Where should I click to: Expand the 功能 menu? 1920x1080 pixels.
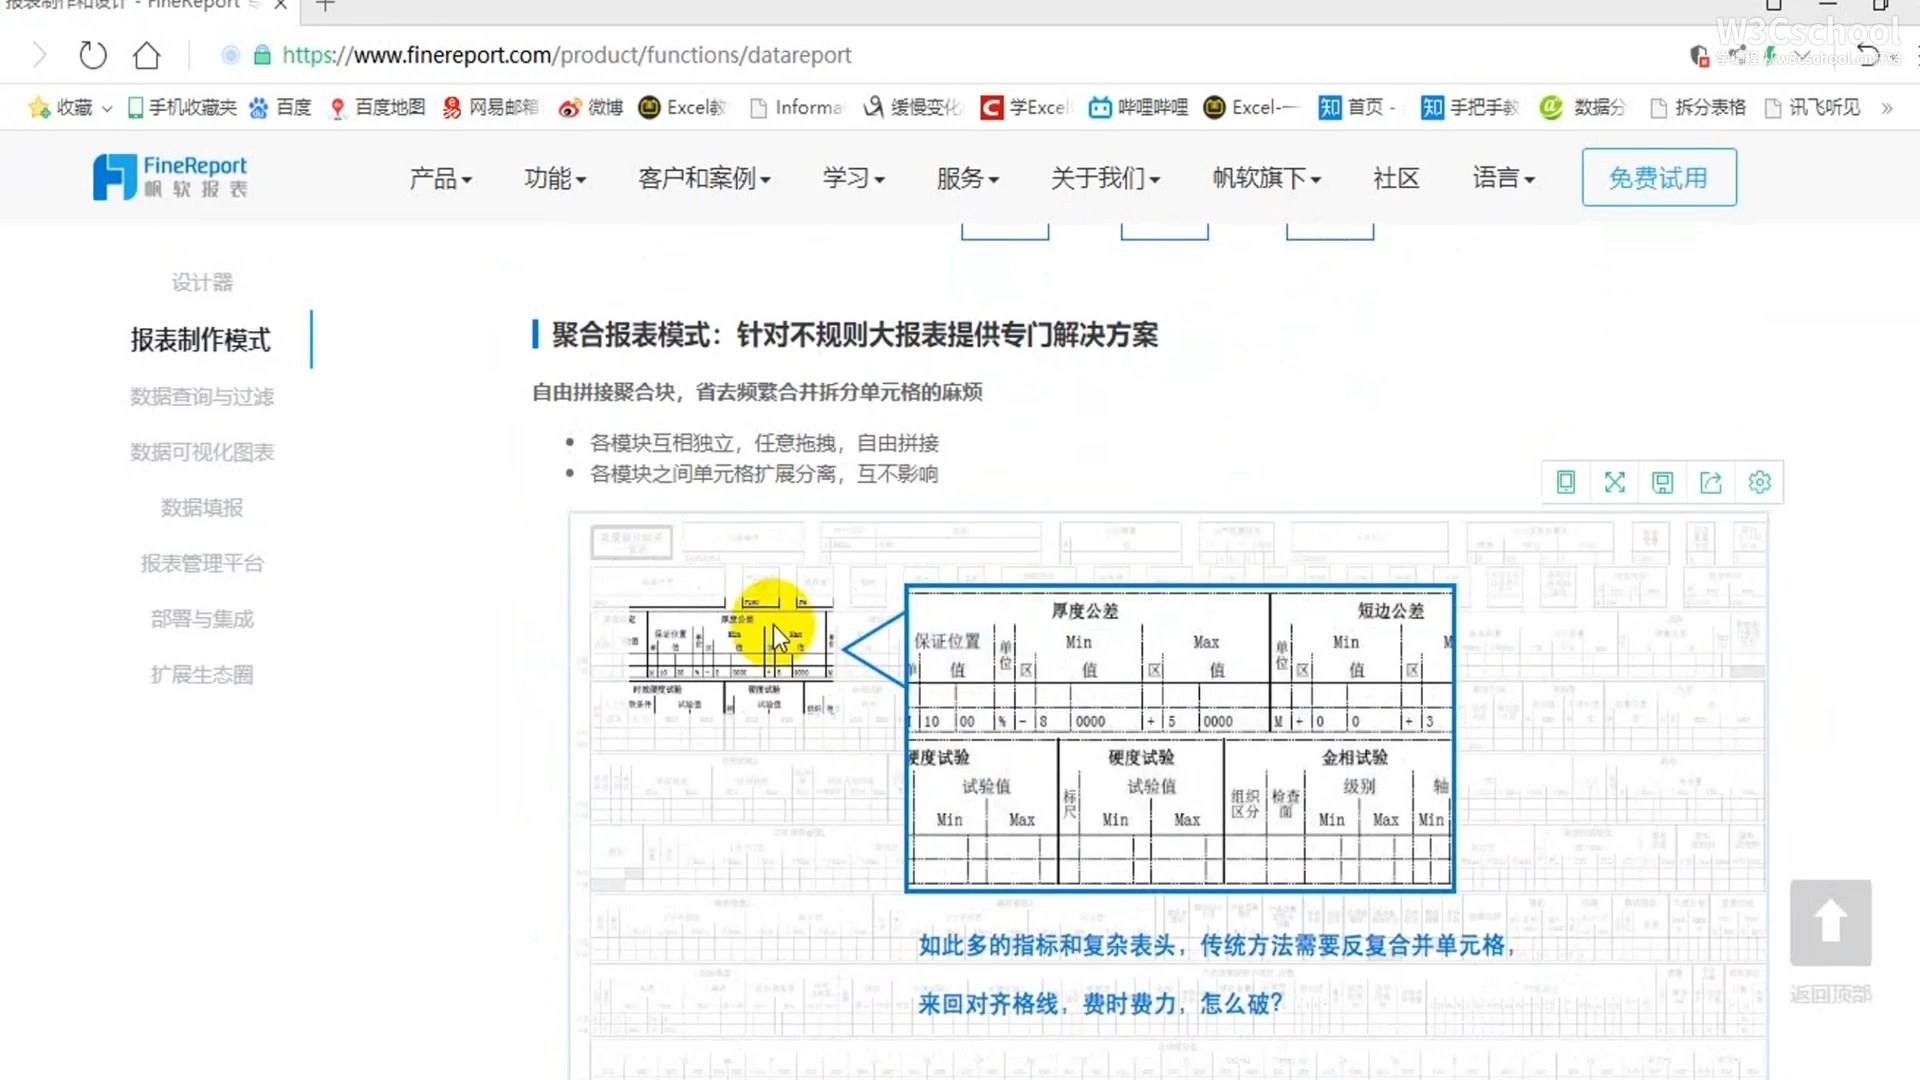(555, 178)
